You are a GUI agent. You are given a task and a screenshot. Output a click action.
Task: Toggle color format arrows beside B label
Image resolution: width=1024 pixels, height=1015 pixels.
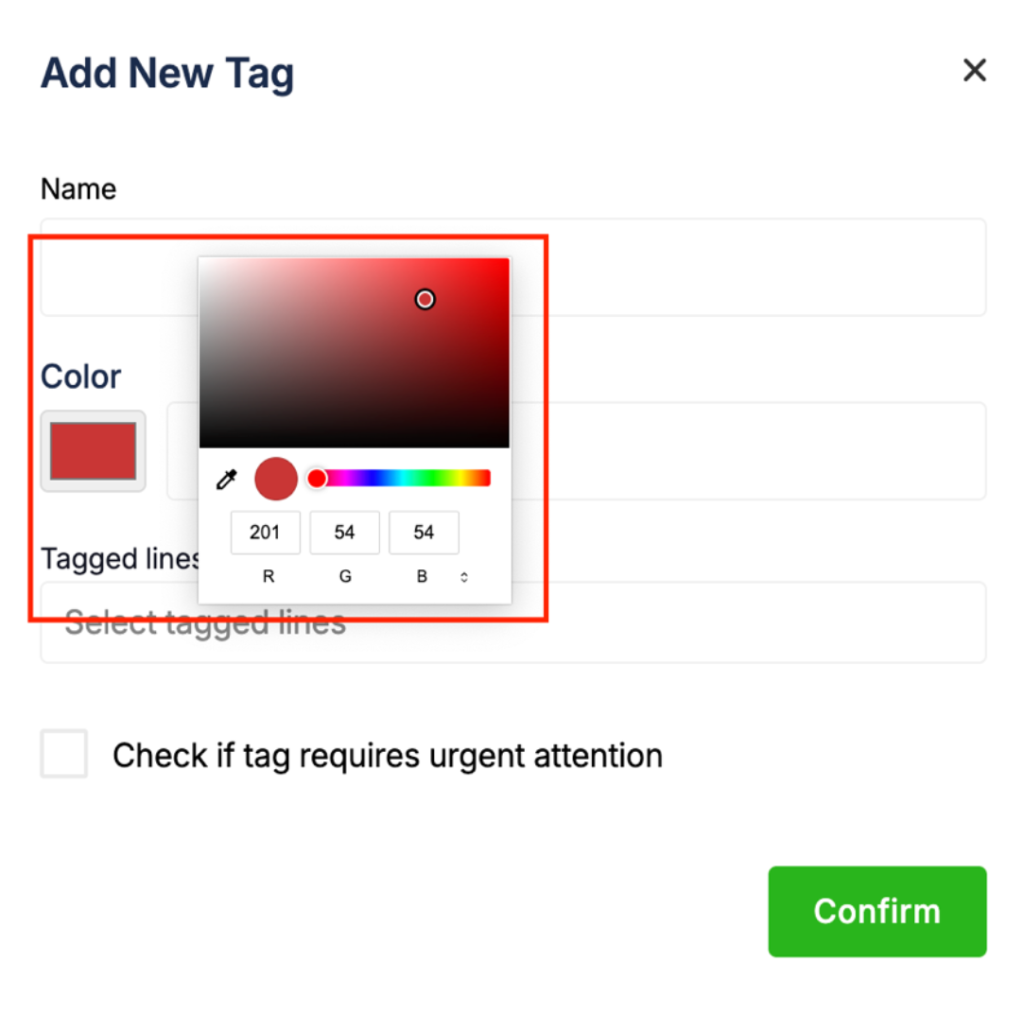pyautogui.click(x=464, y=577)
